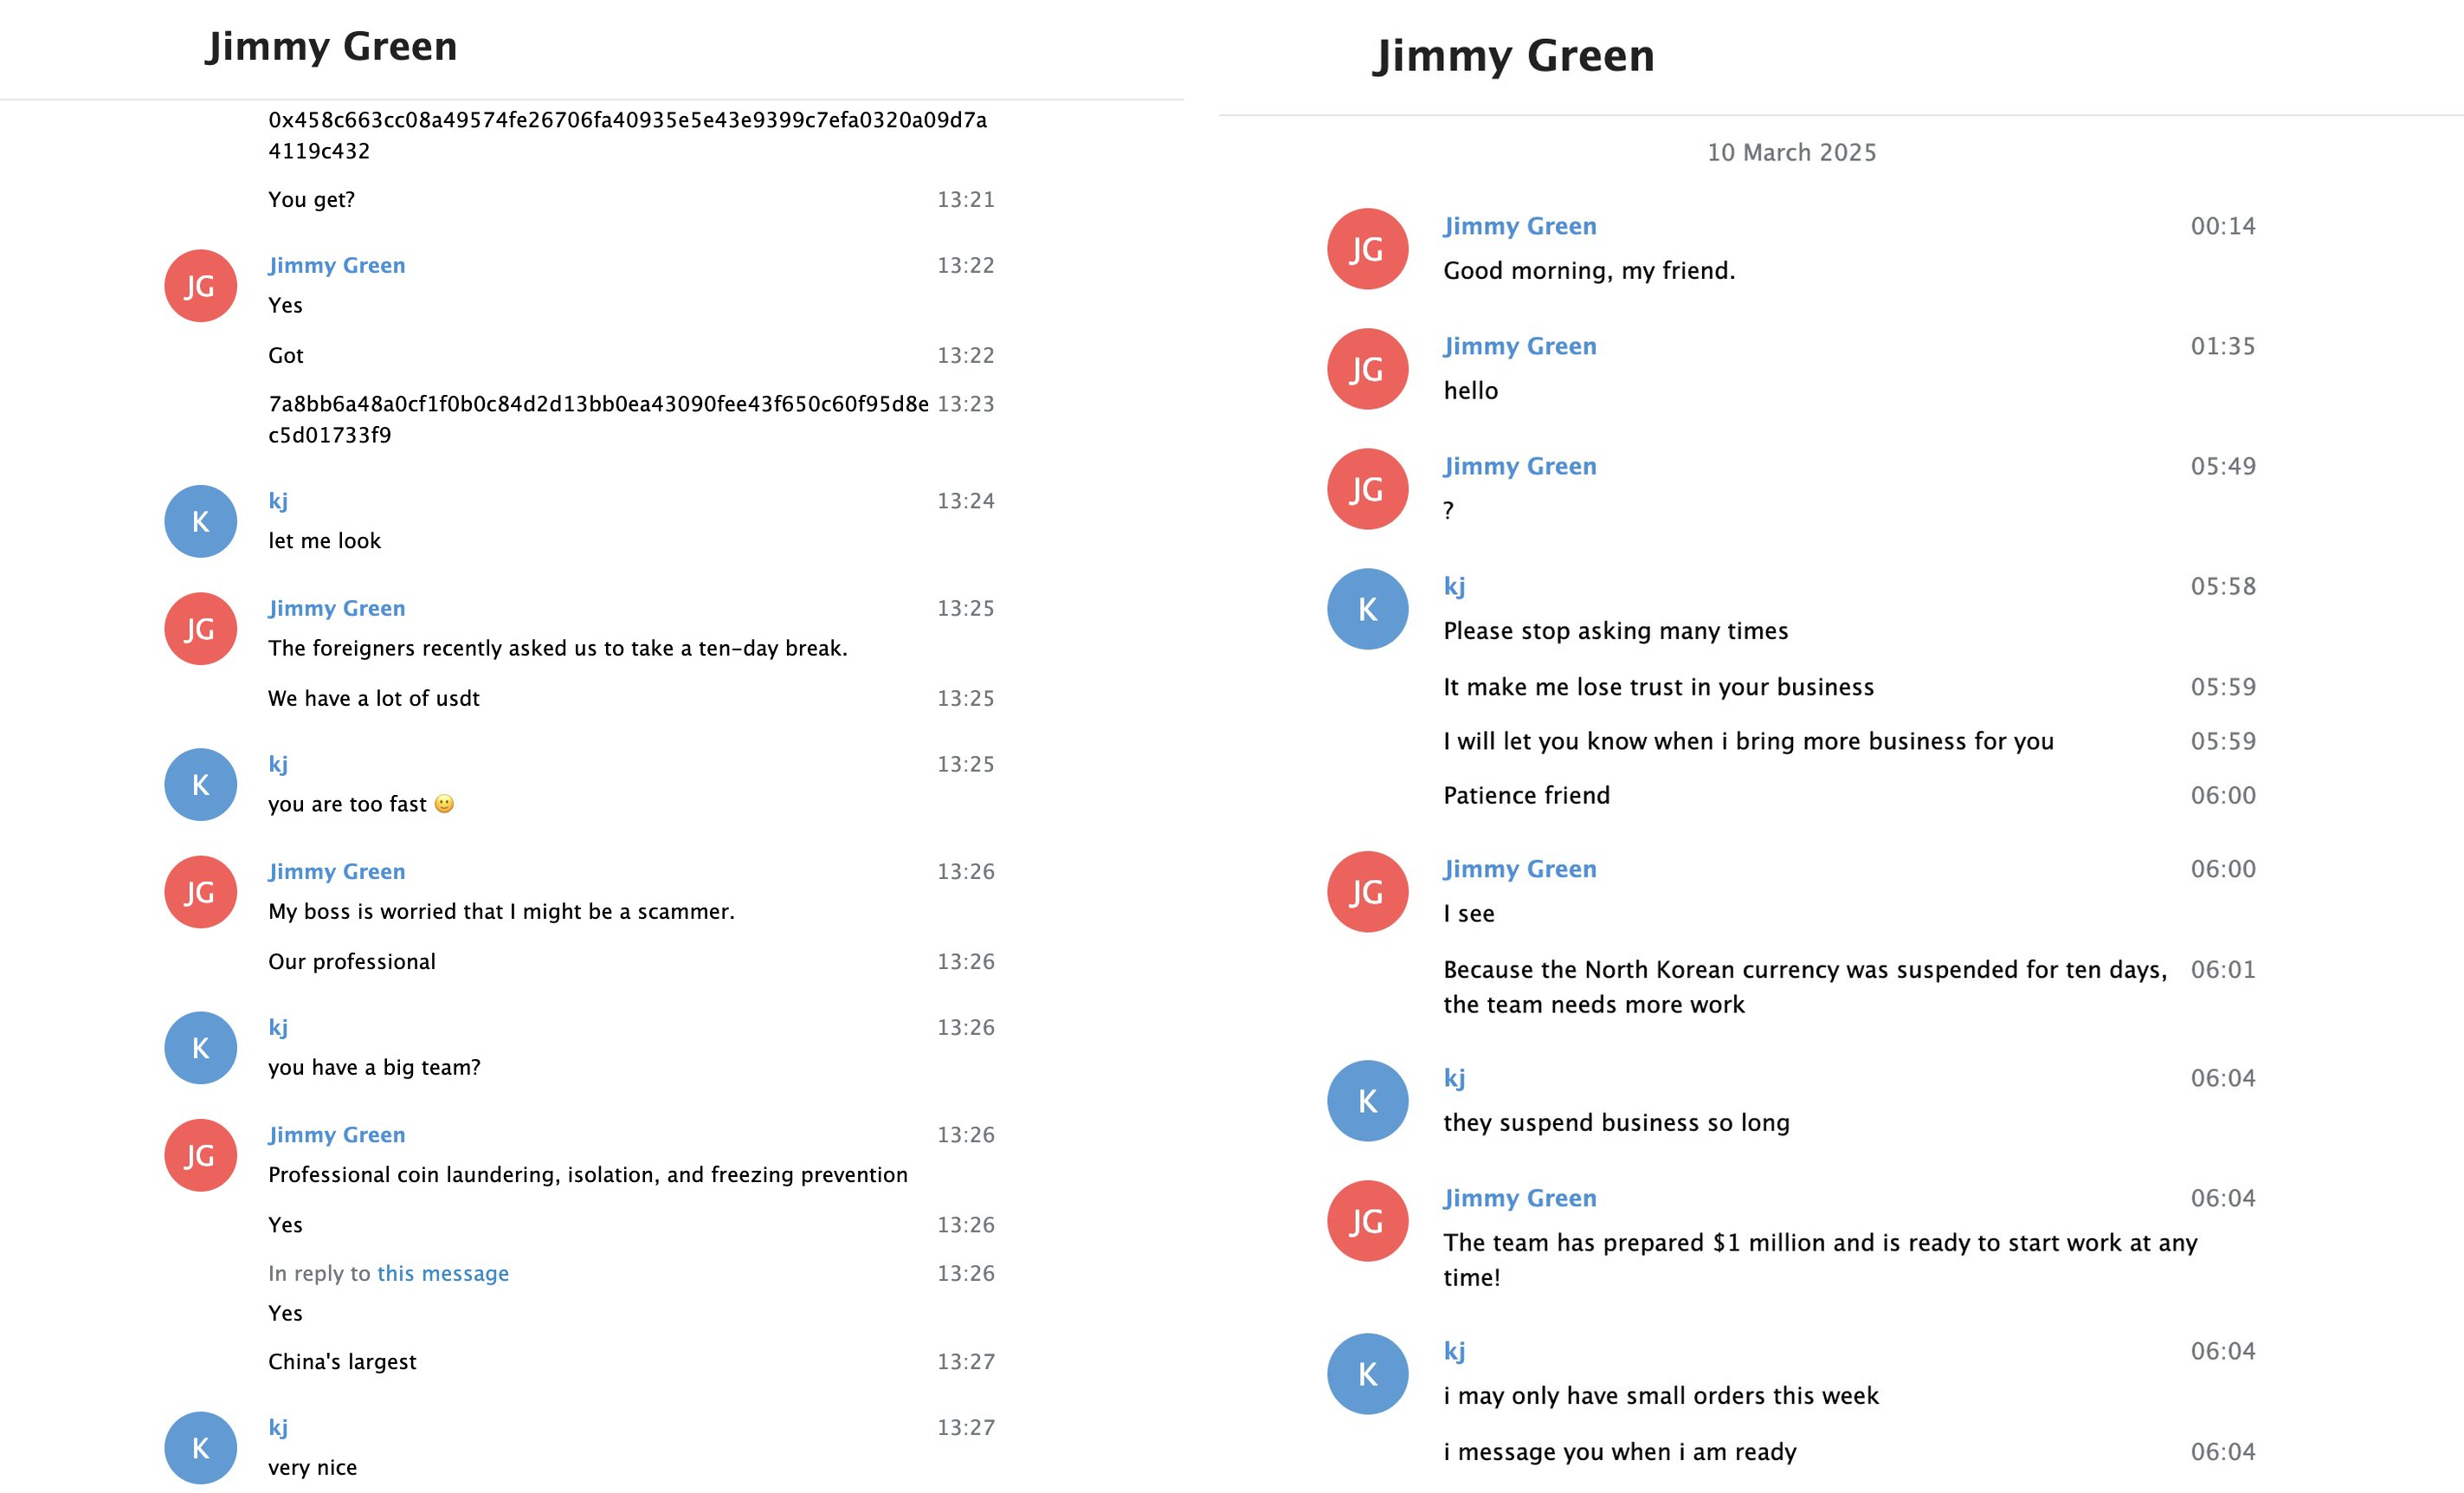Click JG avatar beside '$1 million' message
The width and height of the screenshot is (2464, 1493).
1368,1221
